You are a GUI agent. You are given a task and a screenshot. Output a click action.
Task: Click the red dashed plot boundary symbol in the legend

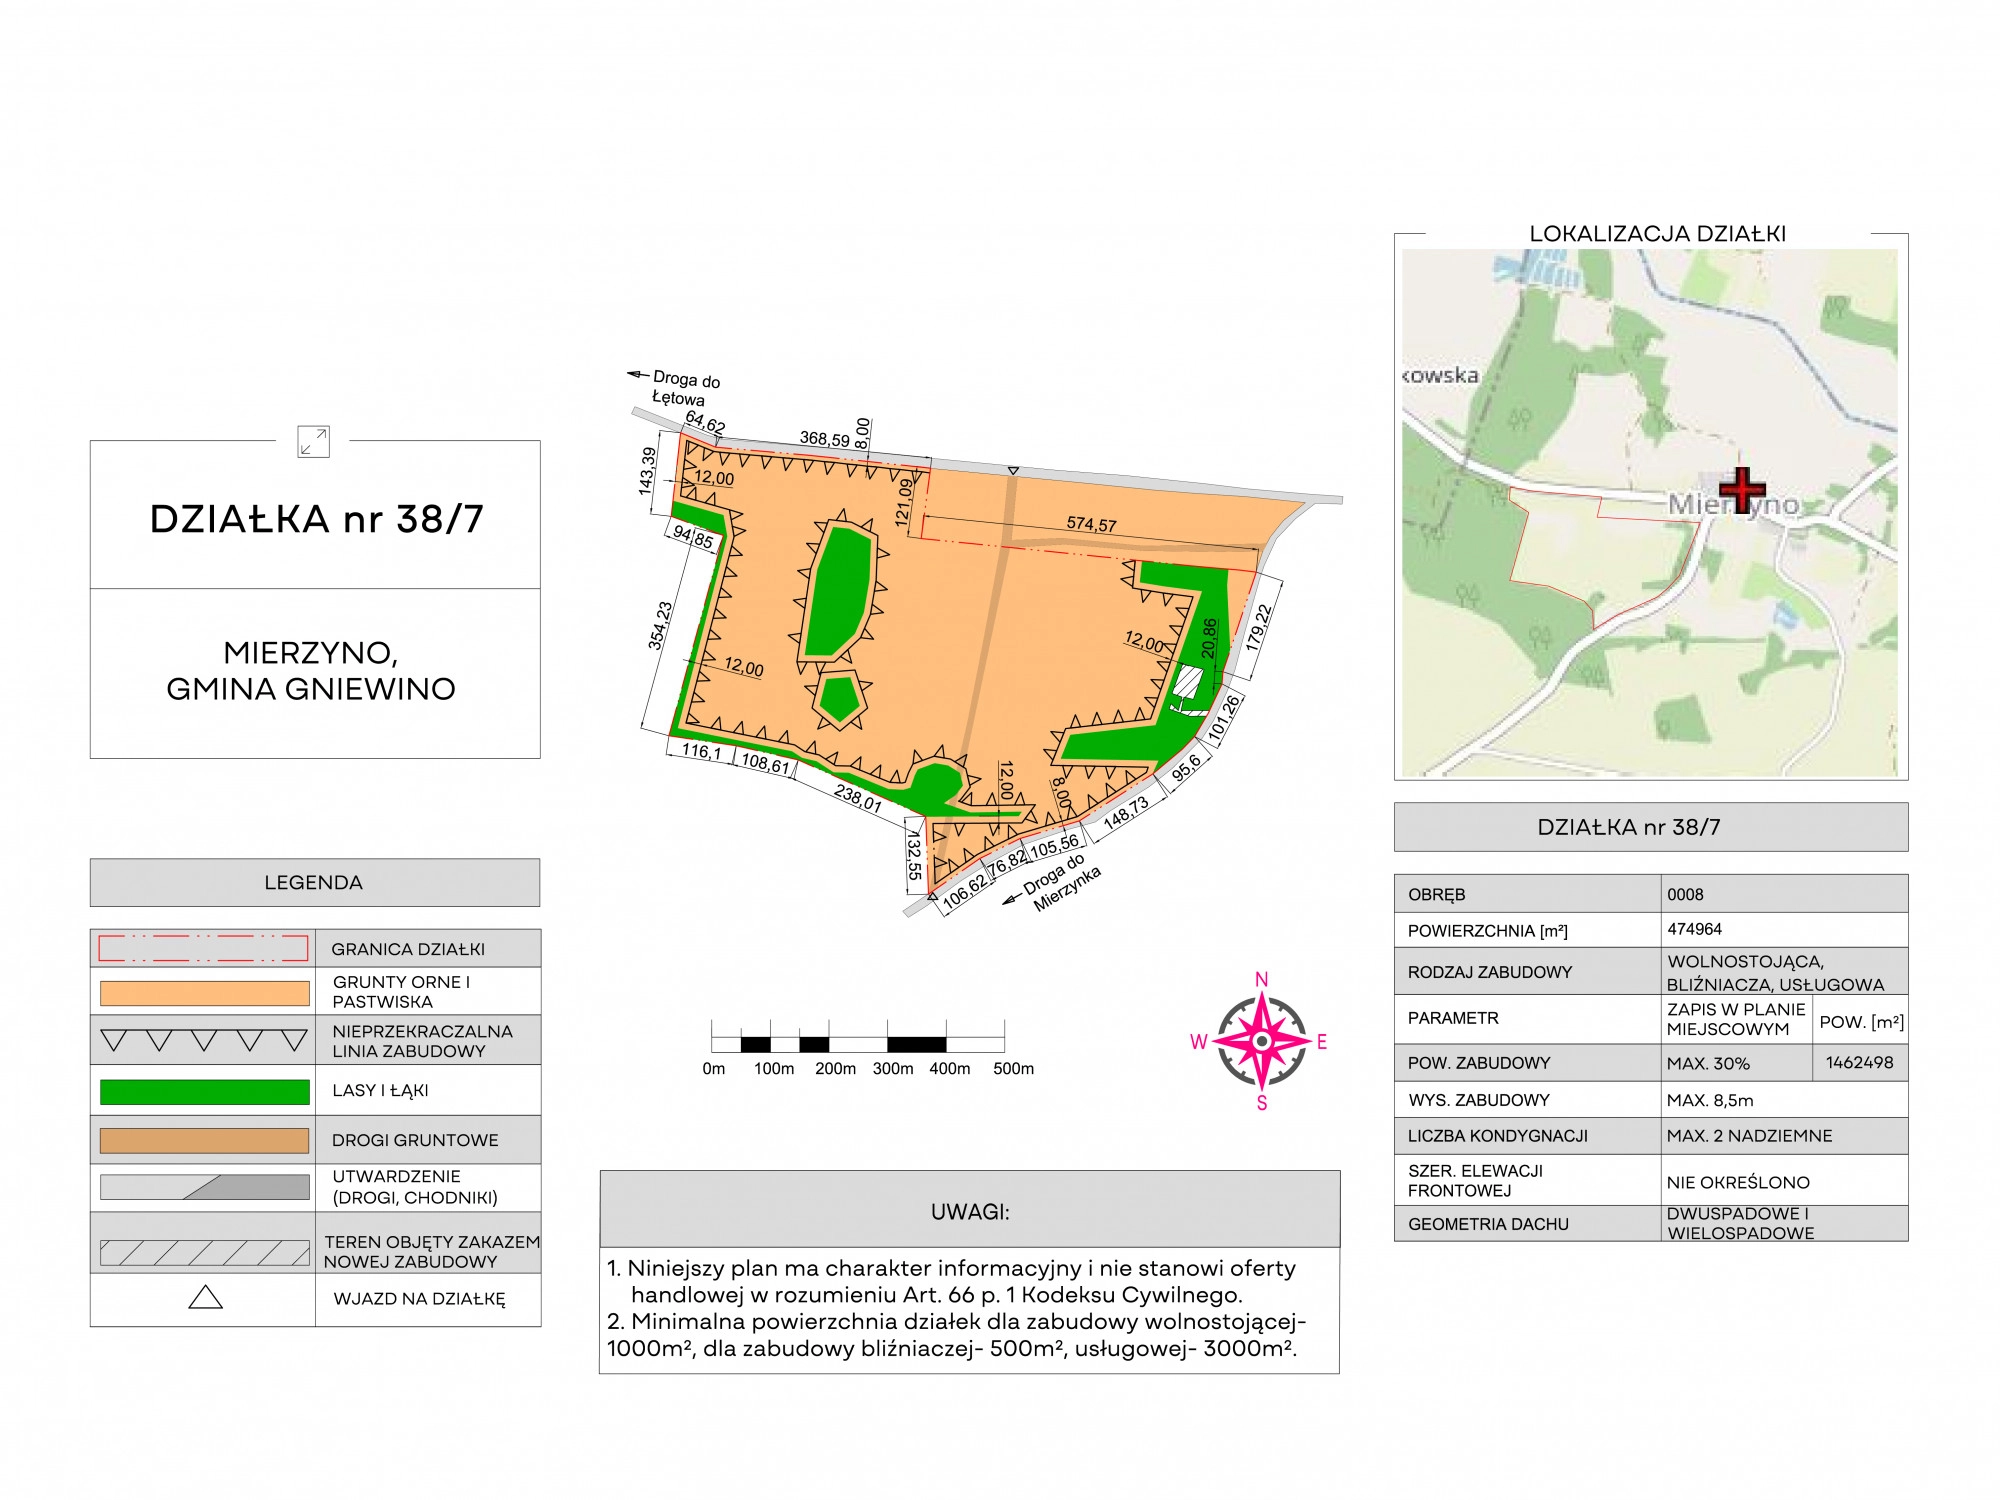(203, 948)
